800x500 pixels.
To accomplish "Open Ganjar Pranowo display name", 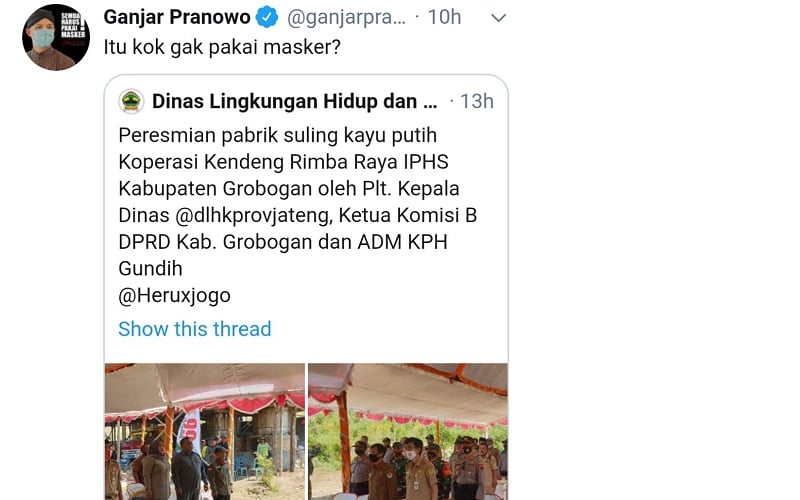I will [x=177, y=17].
